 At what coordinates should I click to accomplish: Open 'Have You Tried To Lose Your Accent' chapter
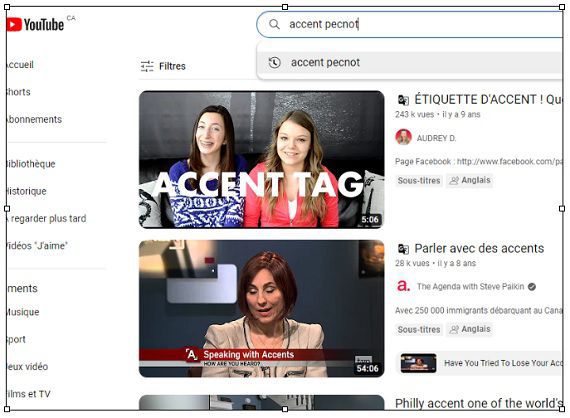tap(480, 363)
